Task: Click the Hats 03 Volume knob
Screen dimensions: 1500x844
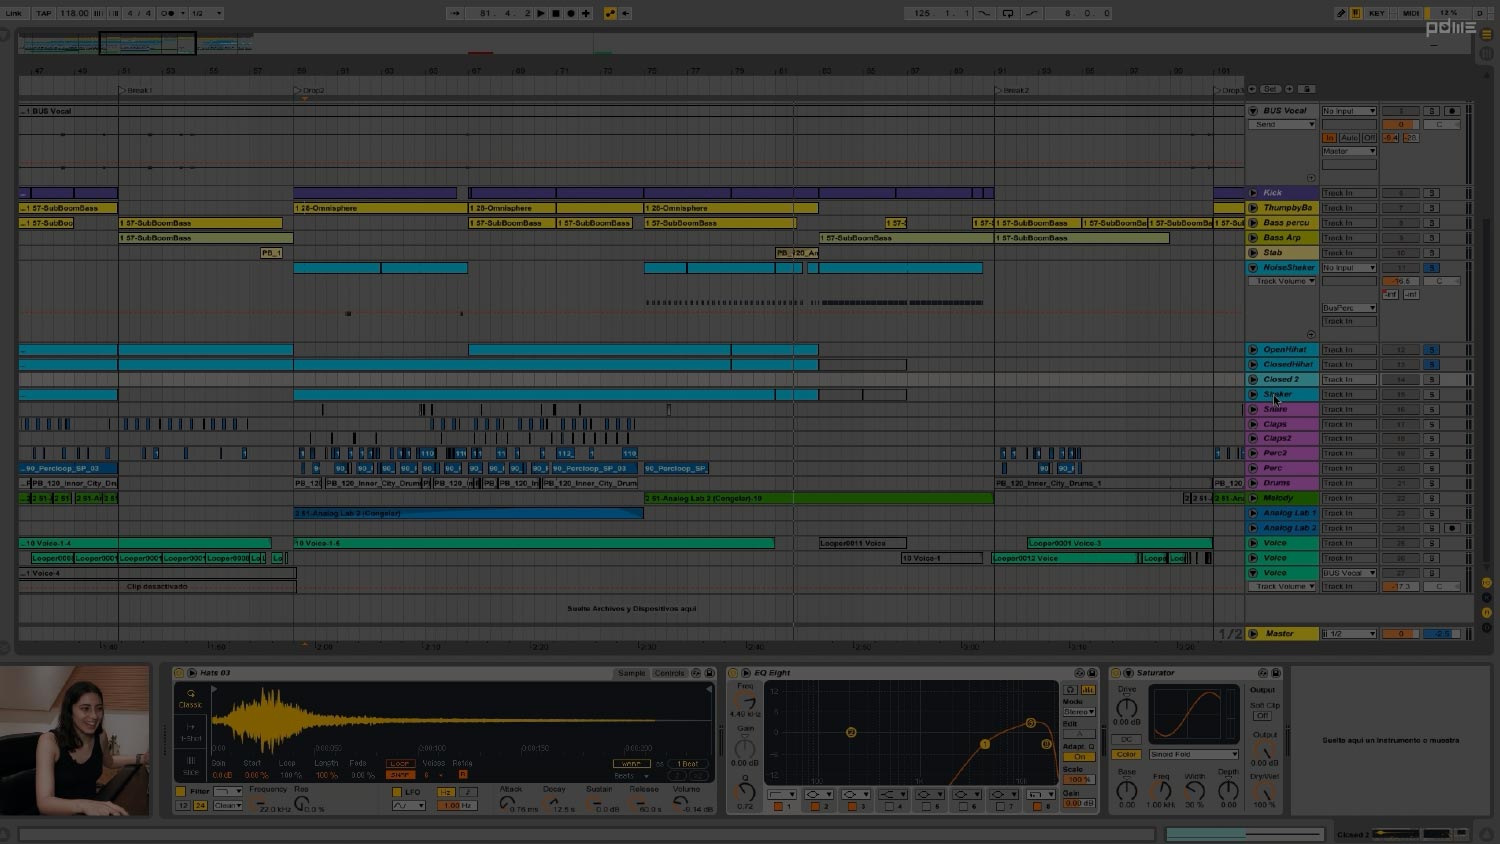Action: (x=682, y=802)
